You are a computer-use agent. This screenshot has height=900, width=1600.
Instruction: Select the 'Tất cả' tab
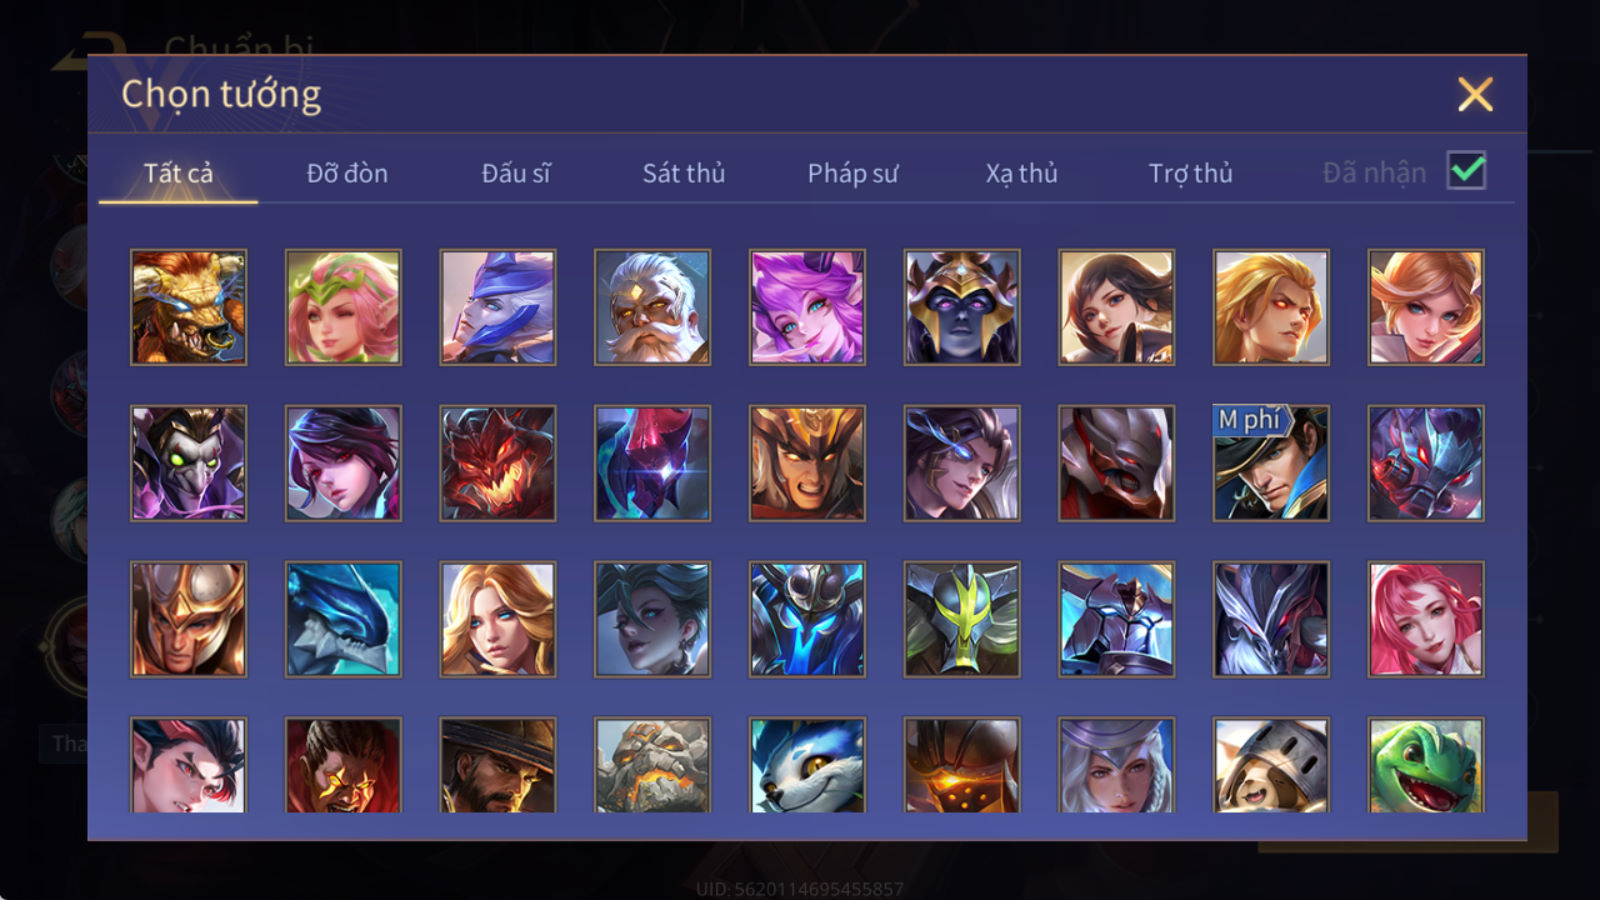[178, 173]
